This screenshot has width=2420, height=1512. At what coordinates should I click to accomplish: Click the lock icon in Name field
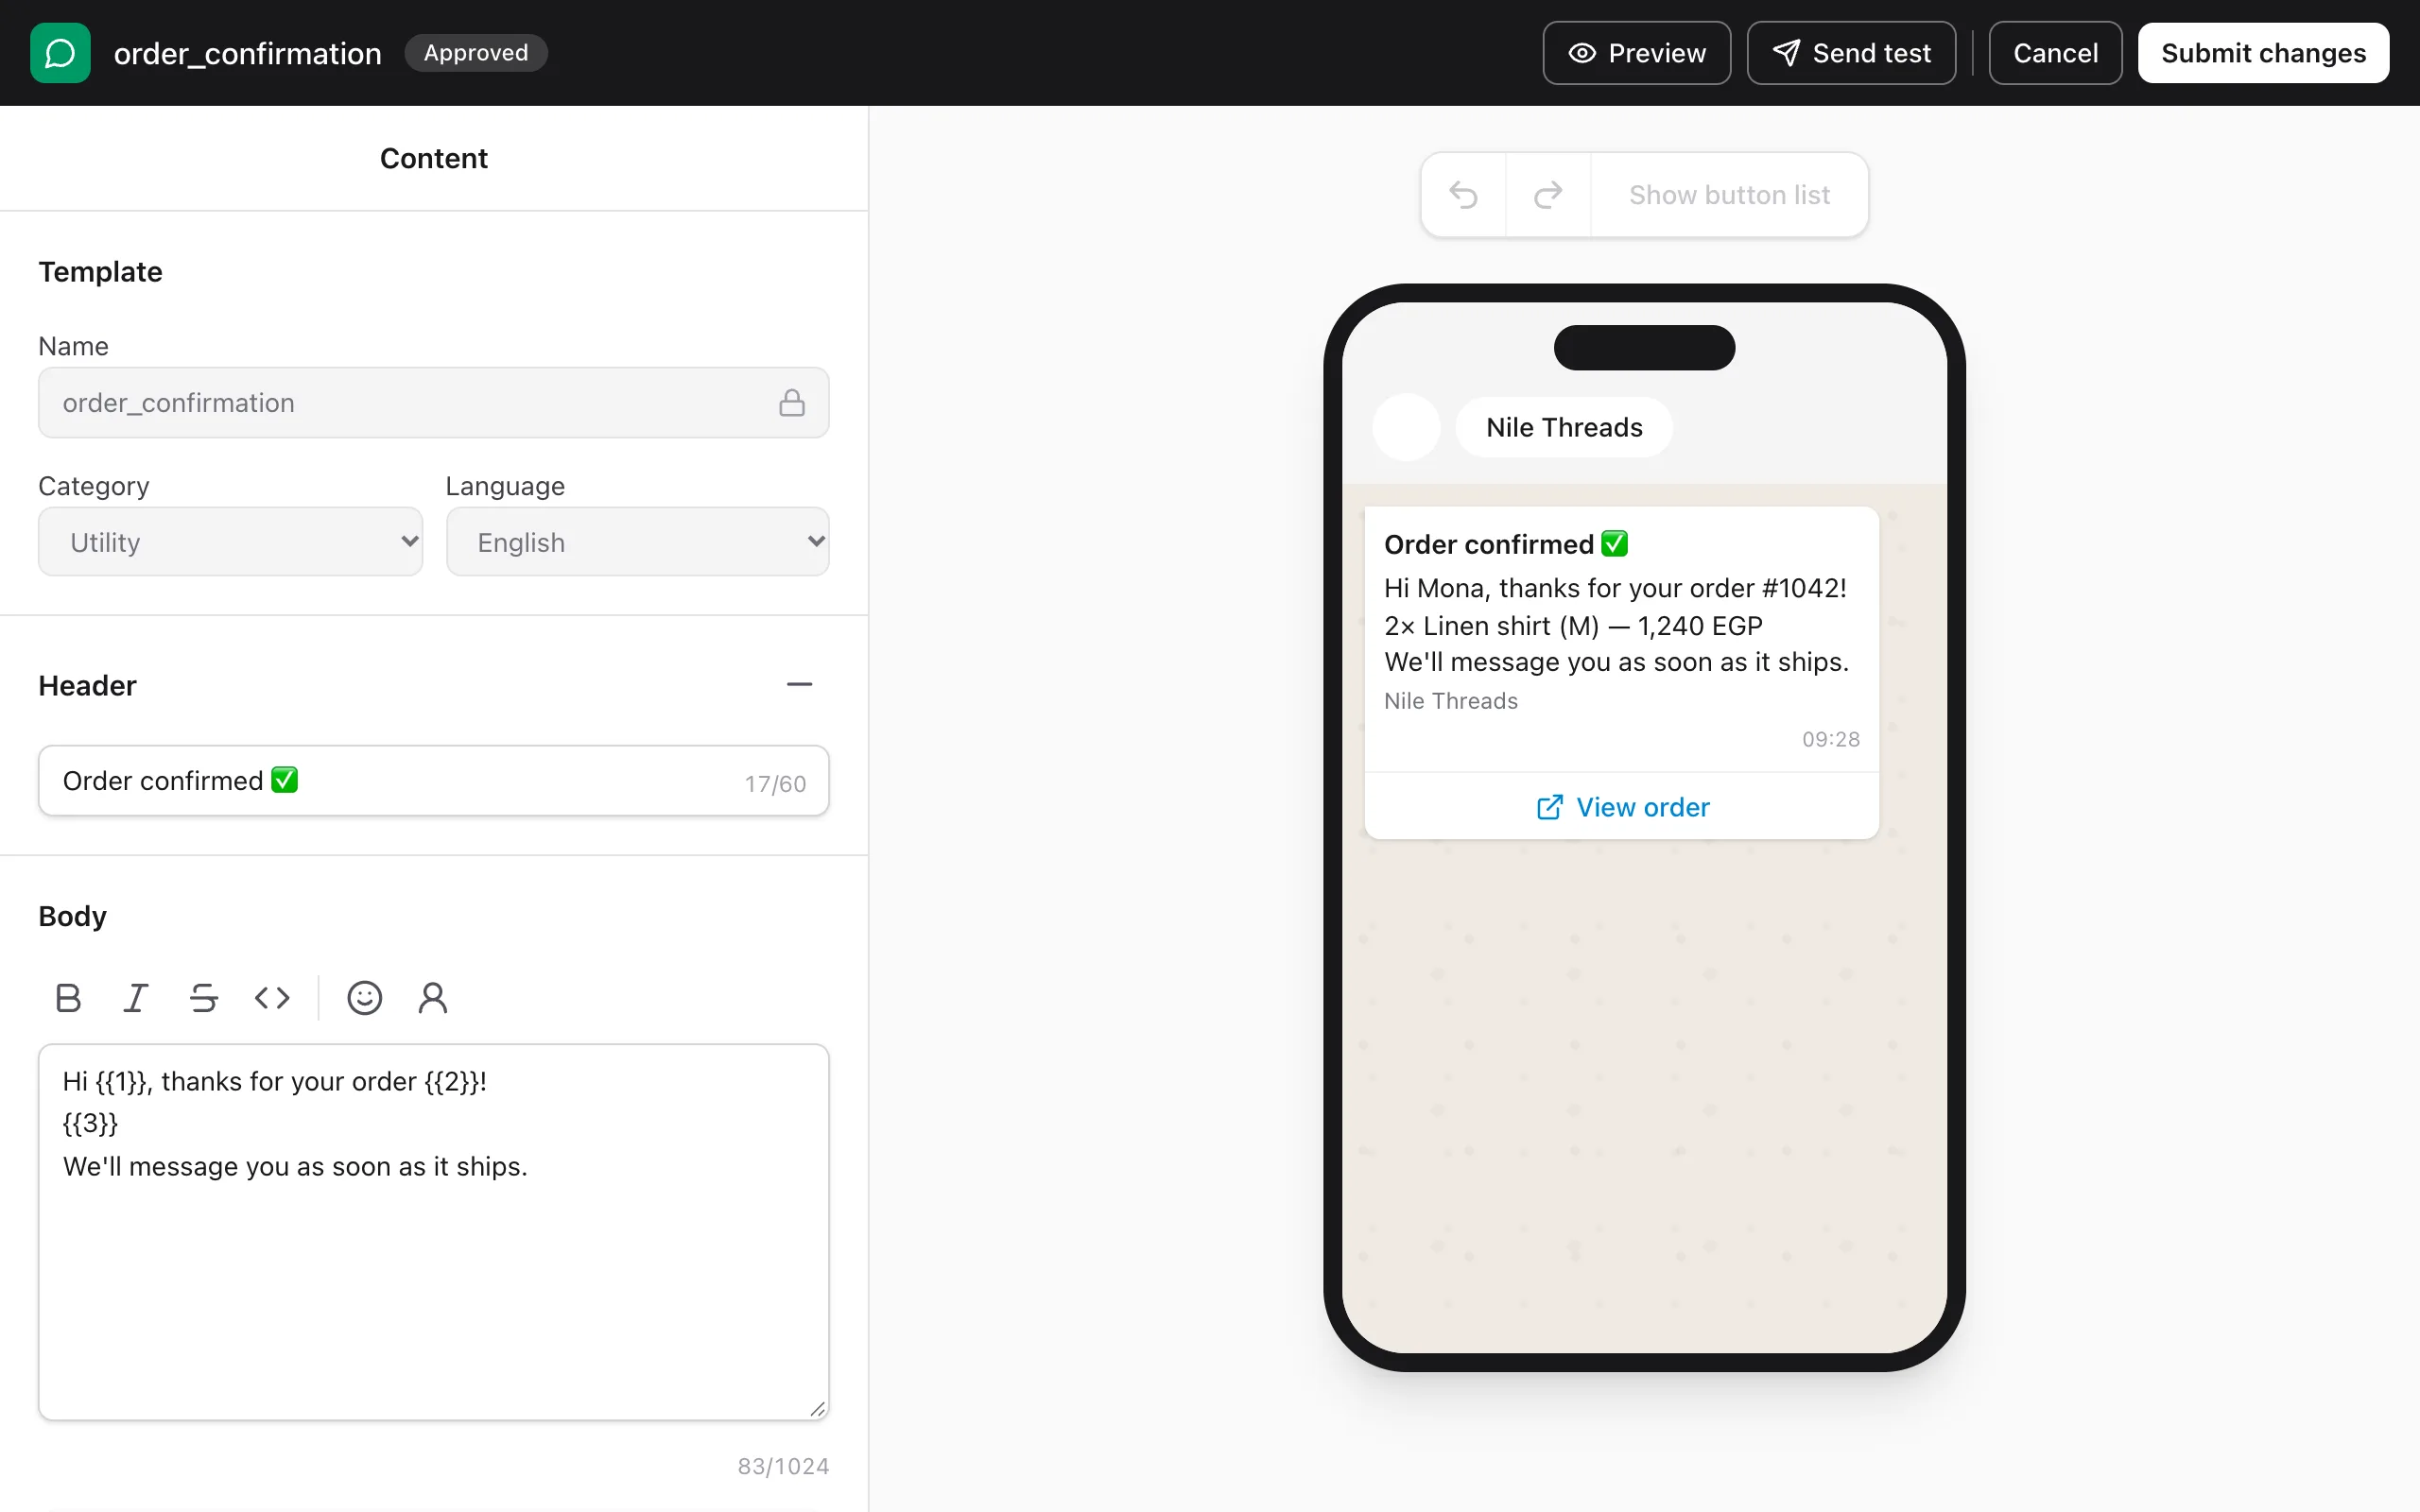(792, 403)
